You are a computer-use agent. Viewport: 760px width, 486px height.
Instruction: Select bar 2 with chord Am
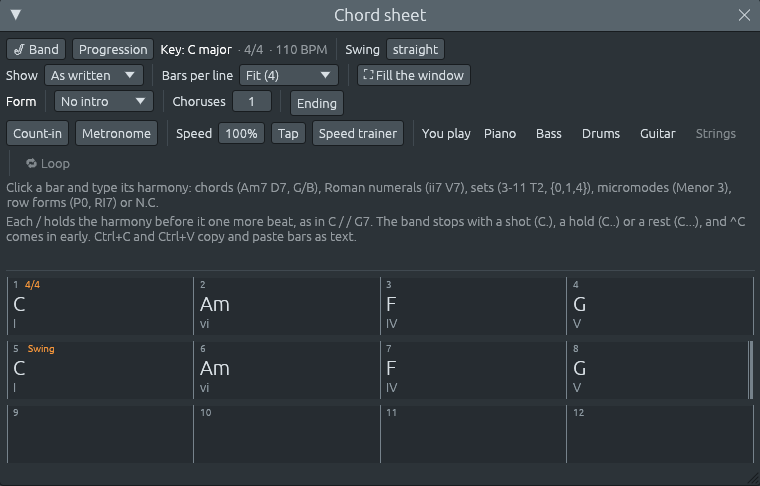coord(286,306)
